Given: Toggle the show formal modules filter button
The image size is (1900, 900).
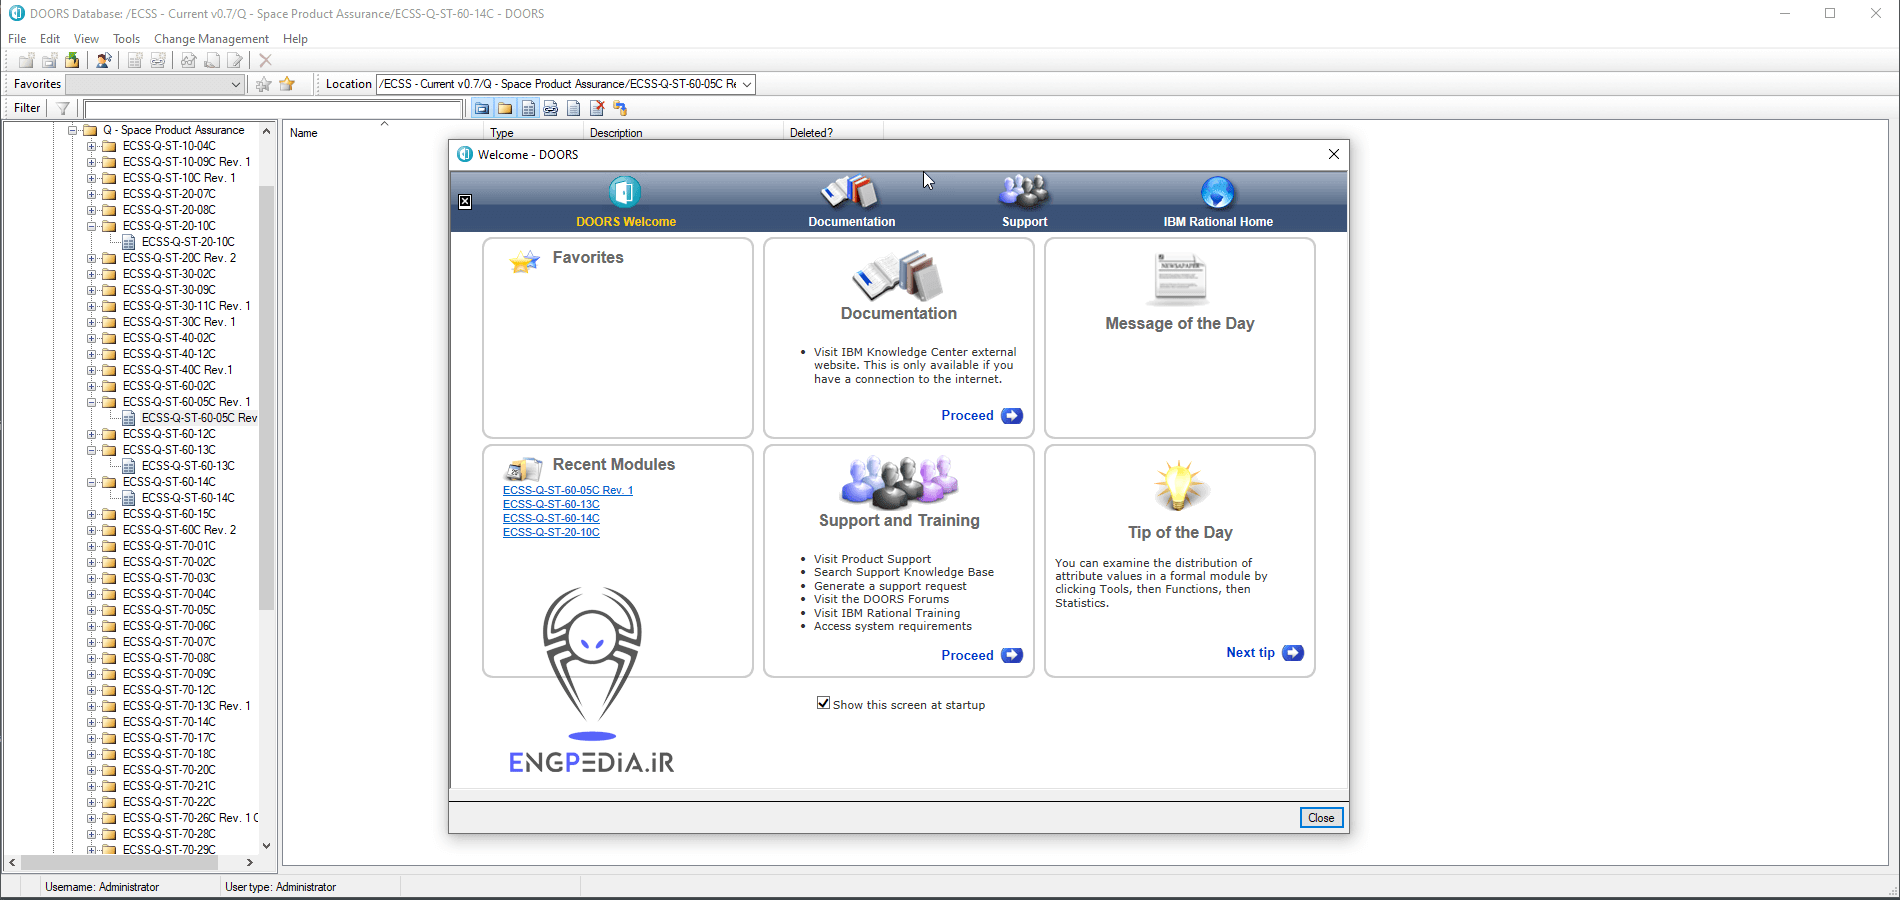Looking at the screenshot, I should (528, 108).
